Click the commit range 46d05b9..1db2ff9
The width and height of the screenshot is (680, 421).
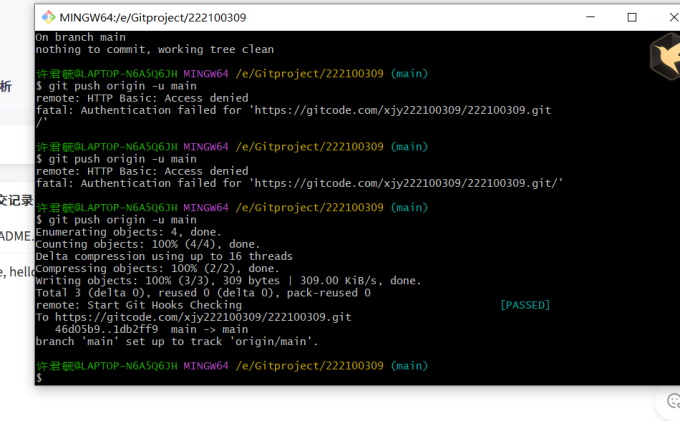[x=106, y=329]
